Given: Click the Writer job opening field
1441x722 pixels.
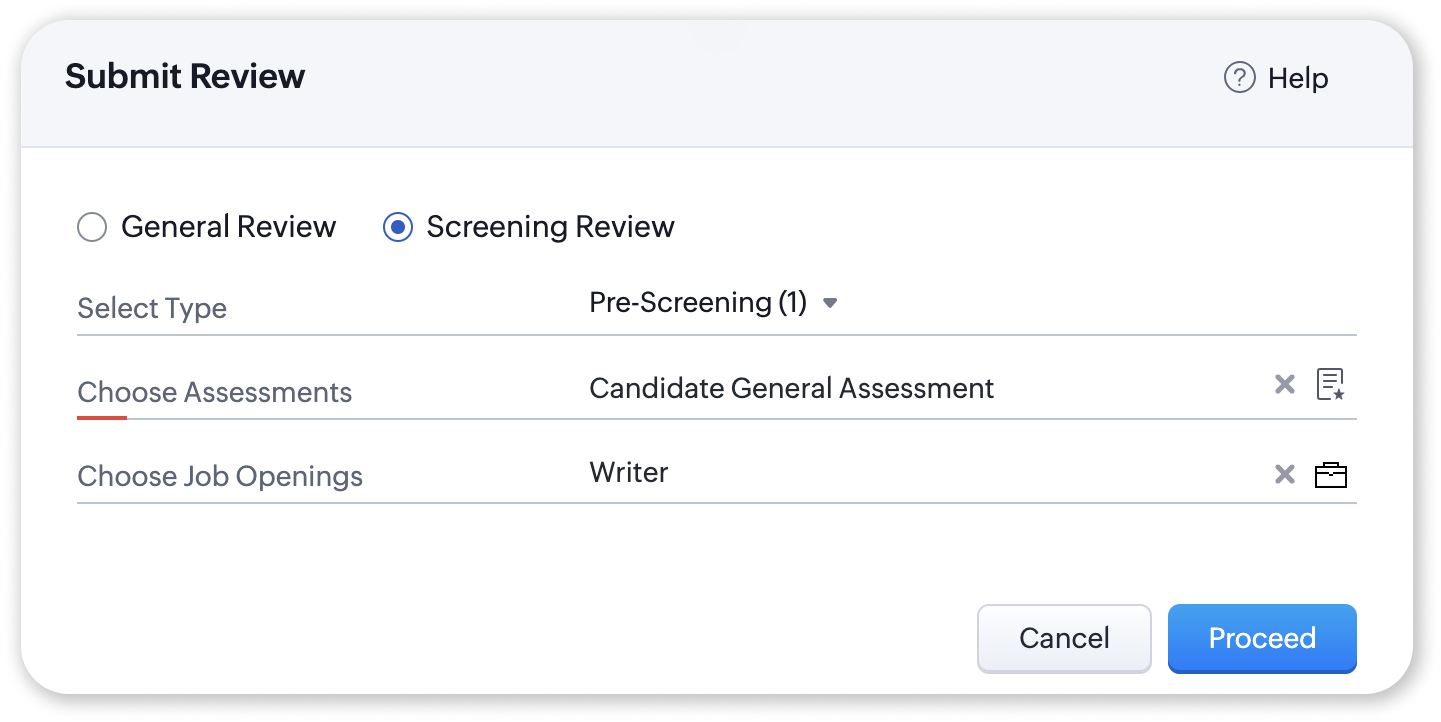Looking at the screenshot, I should 629,472.
